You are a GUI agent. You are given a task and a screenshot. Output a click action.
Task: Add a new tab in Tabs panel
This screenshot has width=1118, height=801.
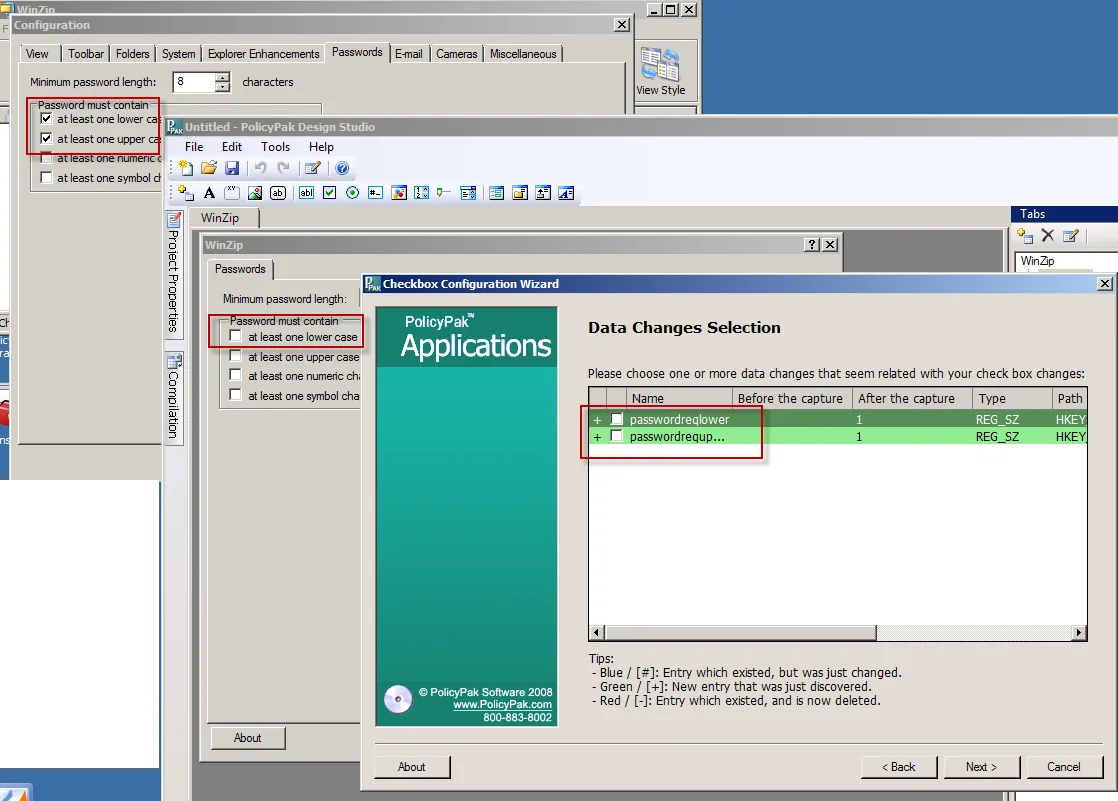tap(1025, 236)
